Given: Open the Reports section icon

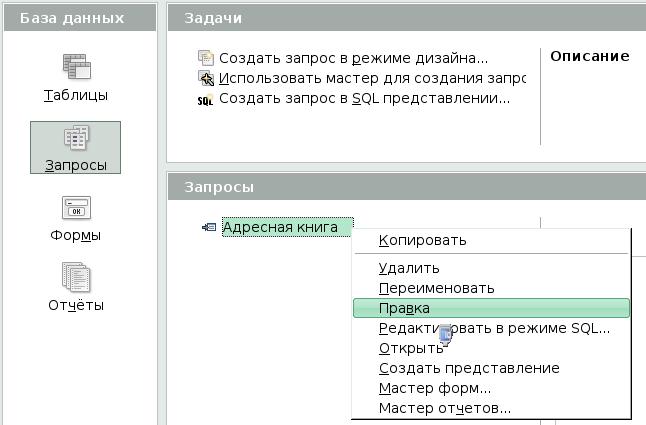Looking at the screenshot, I should tap(76, 277).
